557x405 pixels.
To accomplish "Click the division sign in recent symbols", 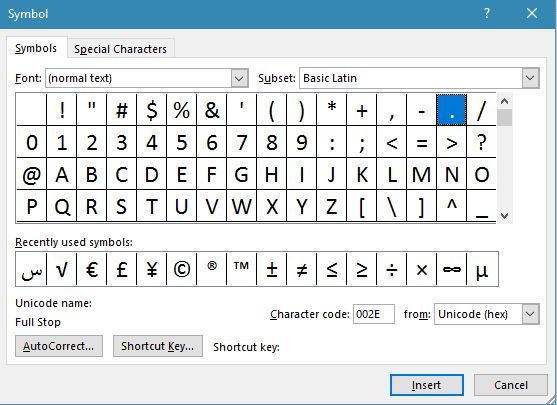I will [391, 269].
